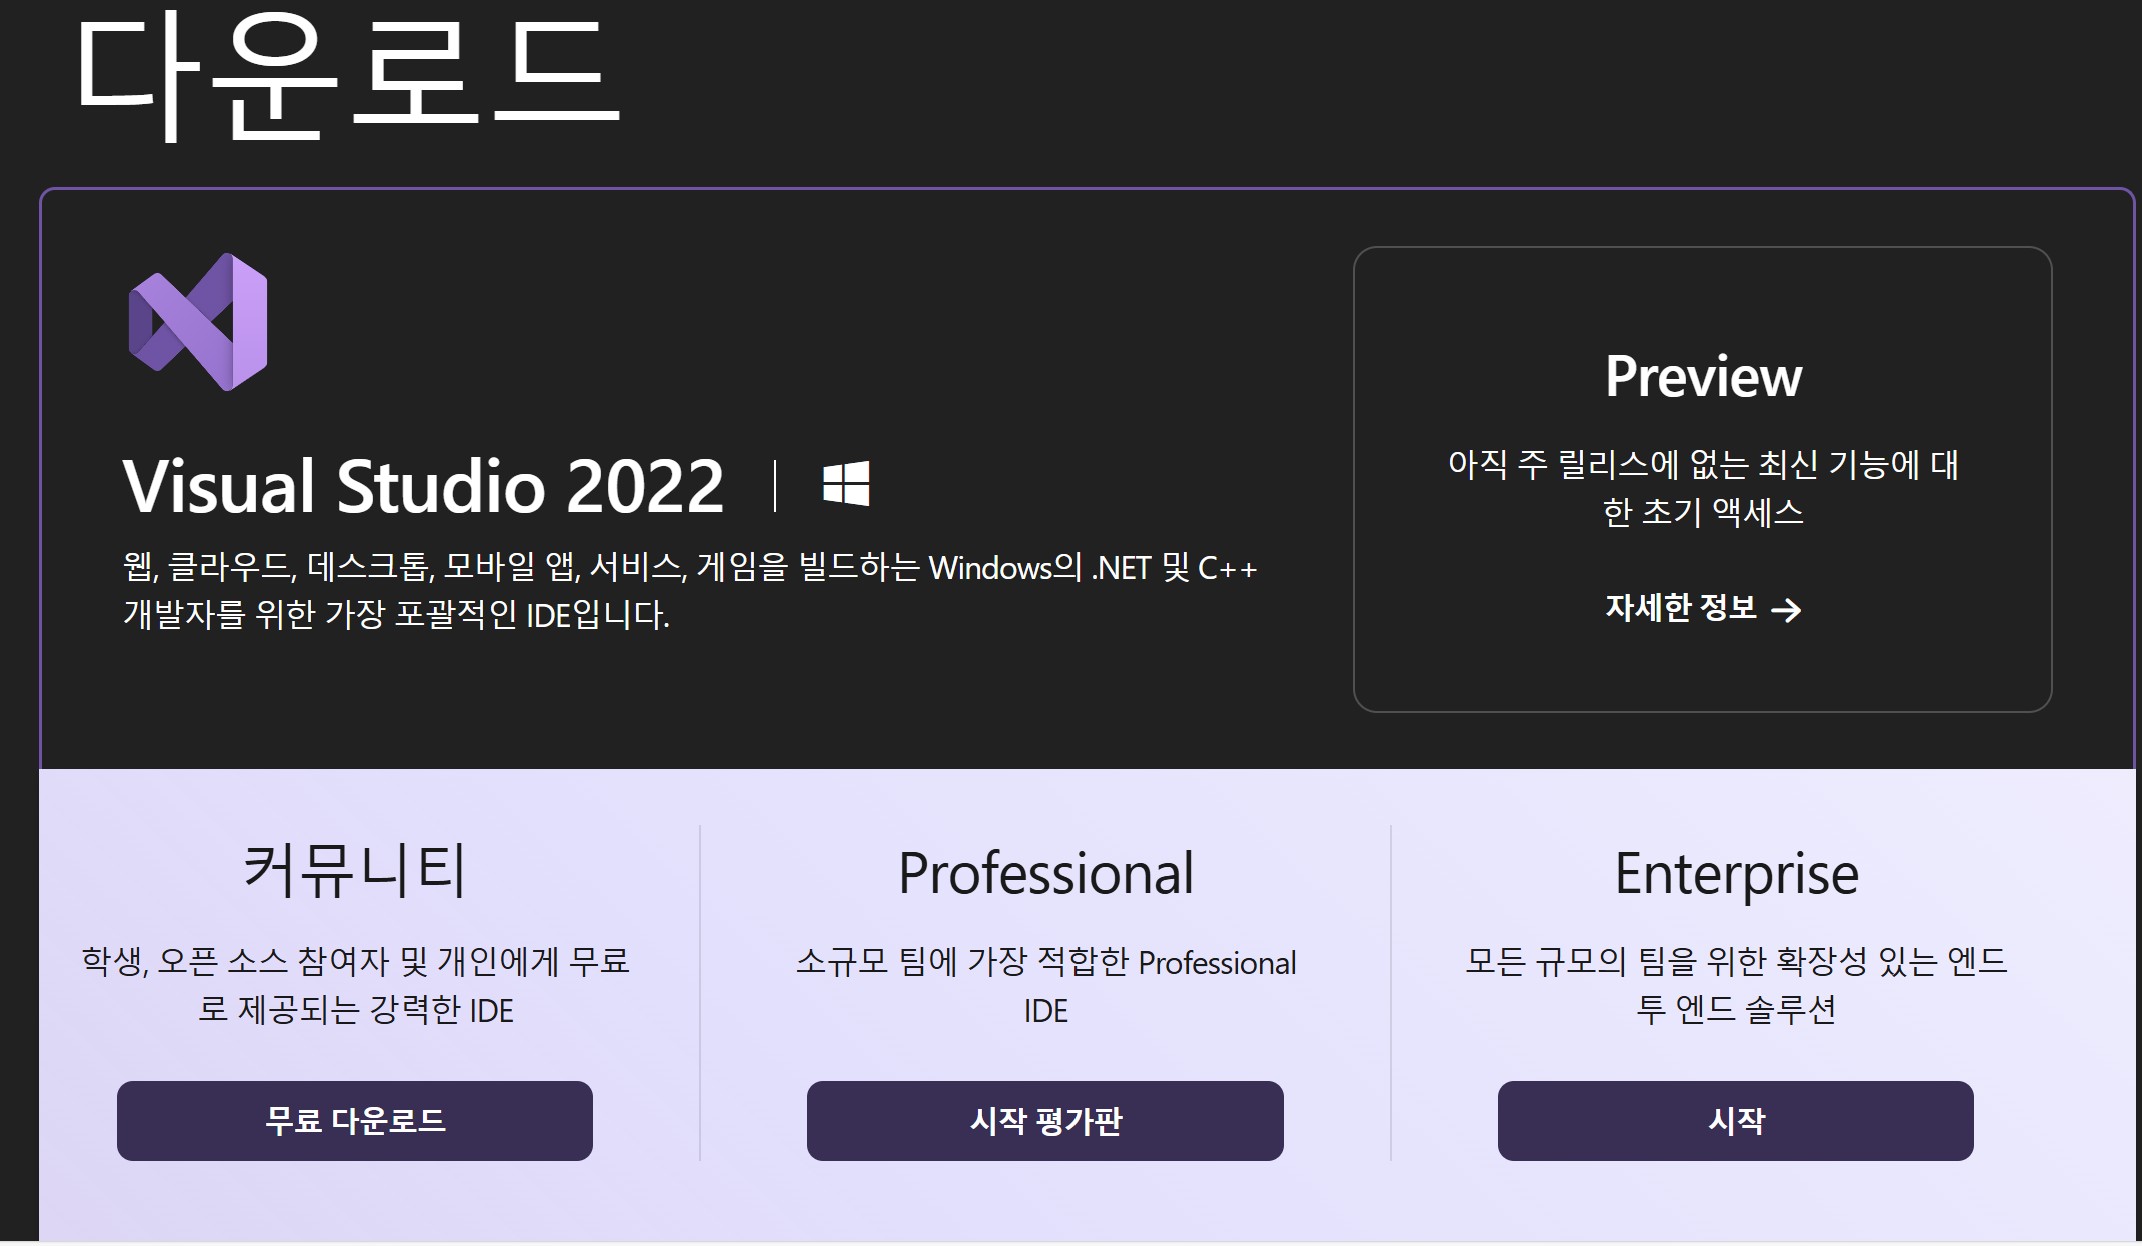
Task: Click the purple Visual Studio logo
Action: pos(198,322)
